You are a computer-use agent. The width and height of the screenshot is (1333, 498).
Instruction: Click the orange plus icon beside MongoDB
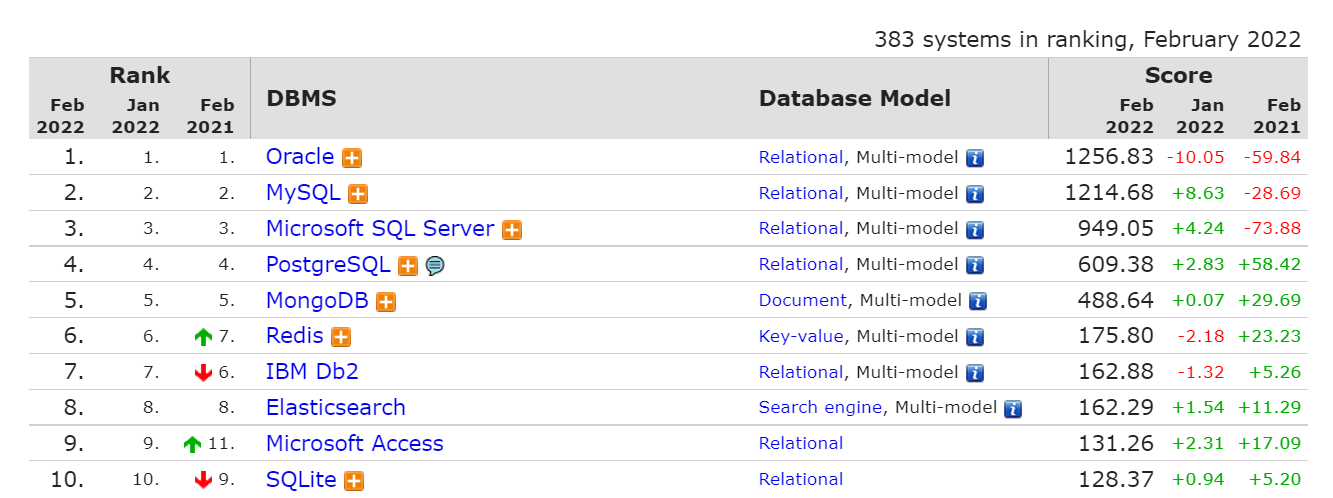coord(386,302)
